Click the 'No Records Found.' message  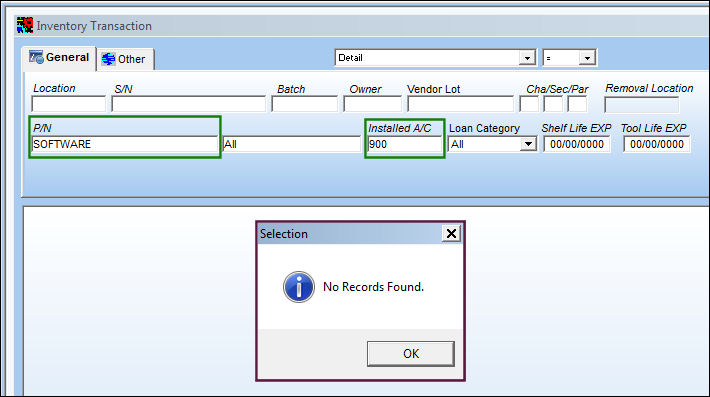pos(373,287)
